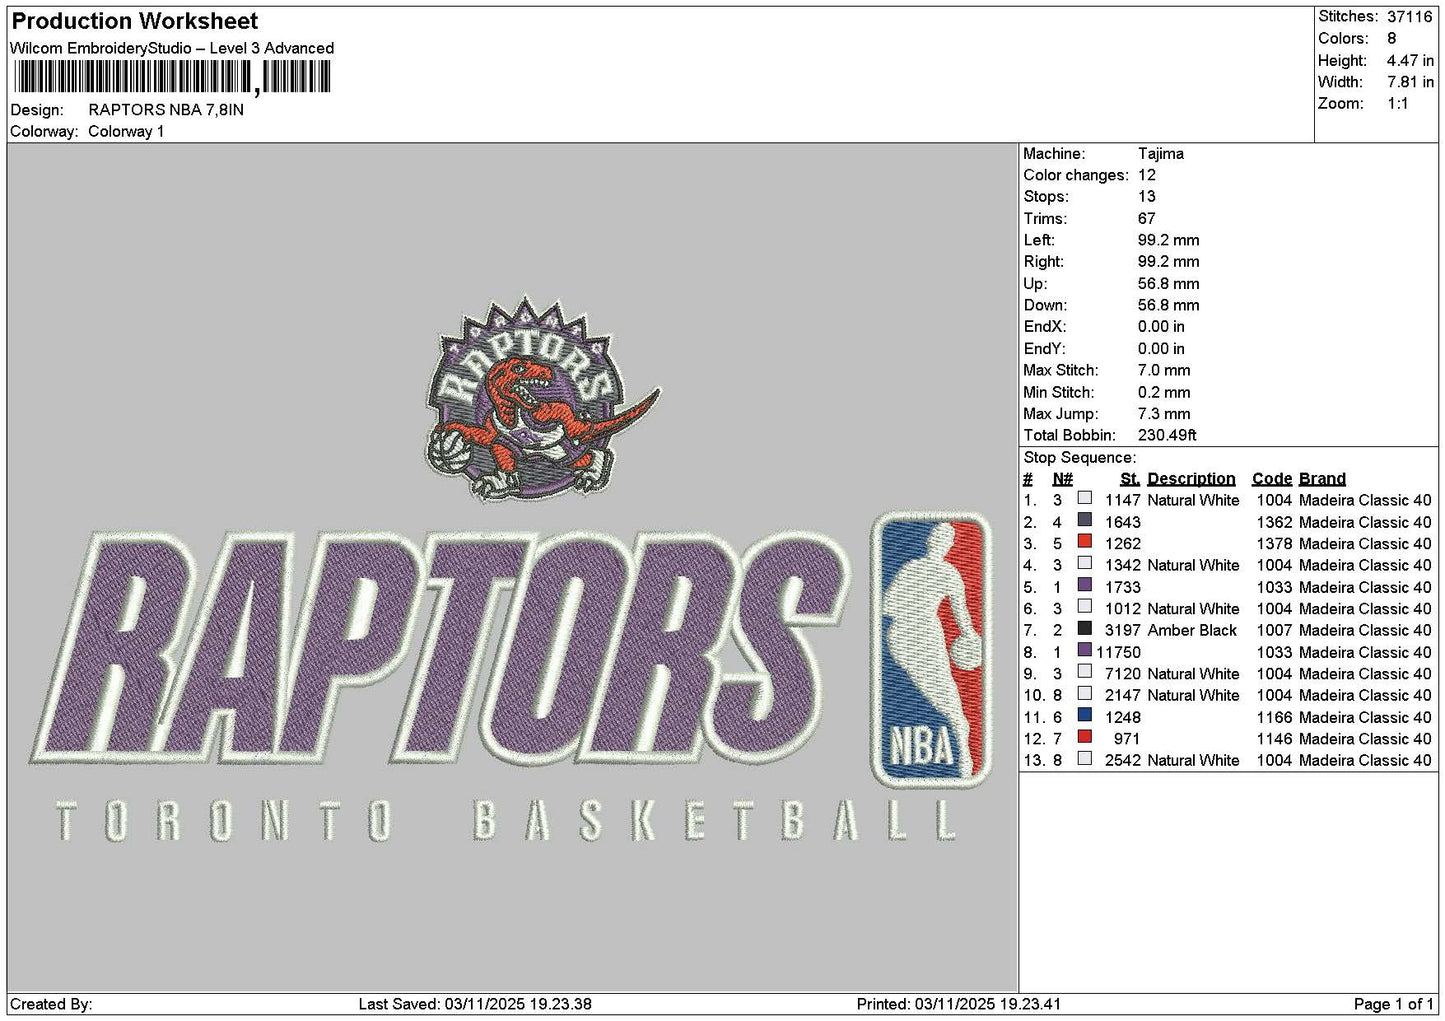Image resolution: width=1445 pixels, height=1021 pixels.
Task: Select the red swatch in stop row 12 (971)
Action: point(1085,737)
